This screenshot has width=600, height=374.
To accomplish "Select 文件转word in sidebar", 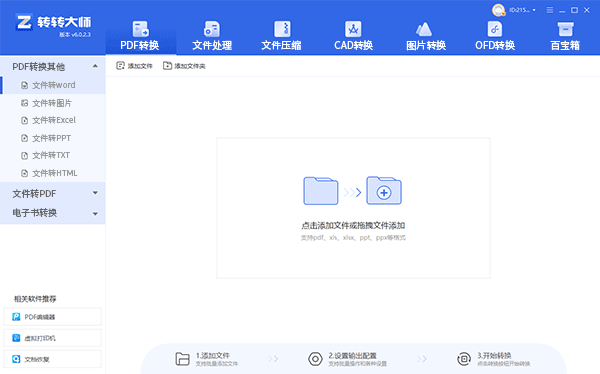I will [53, 85].
